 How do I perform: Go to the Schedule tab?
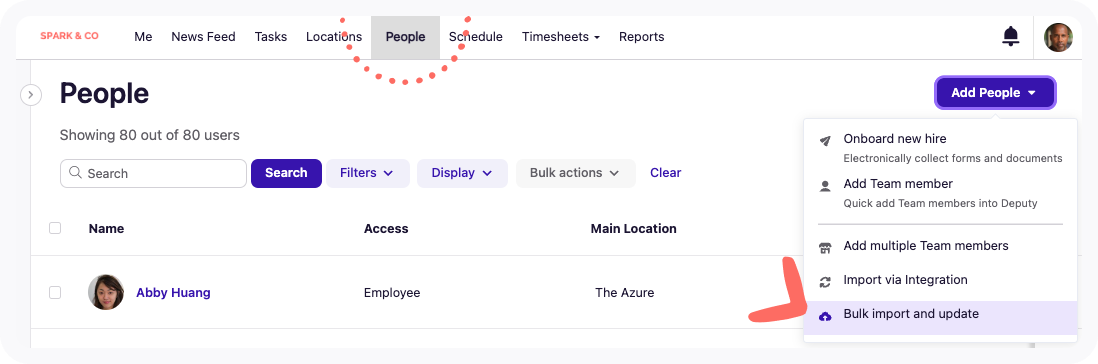click(x=475, y=37)
